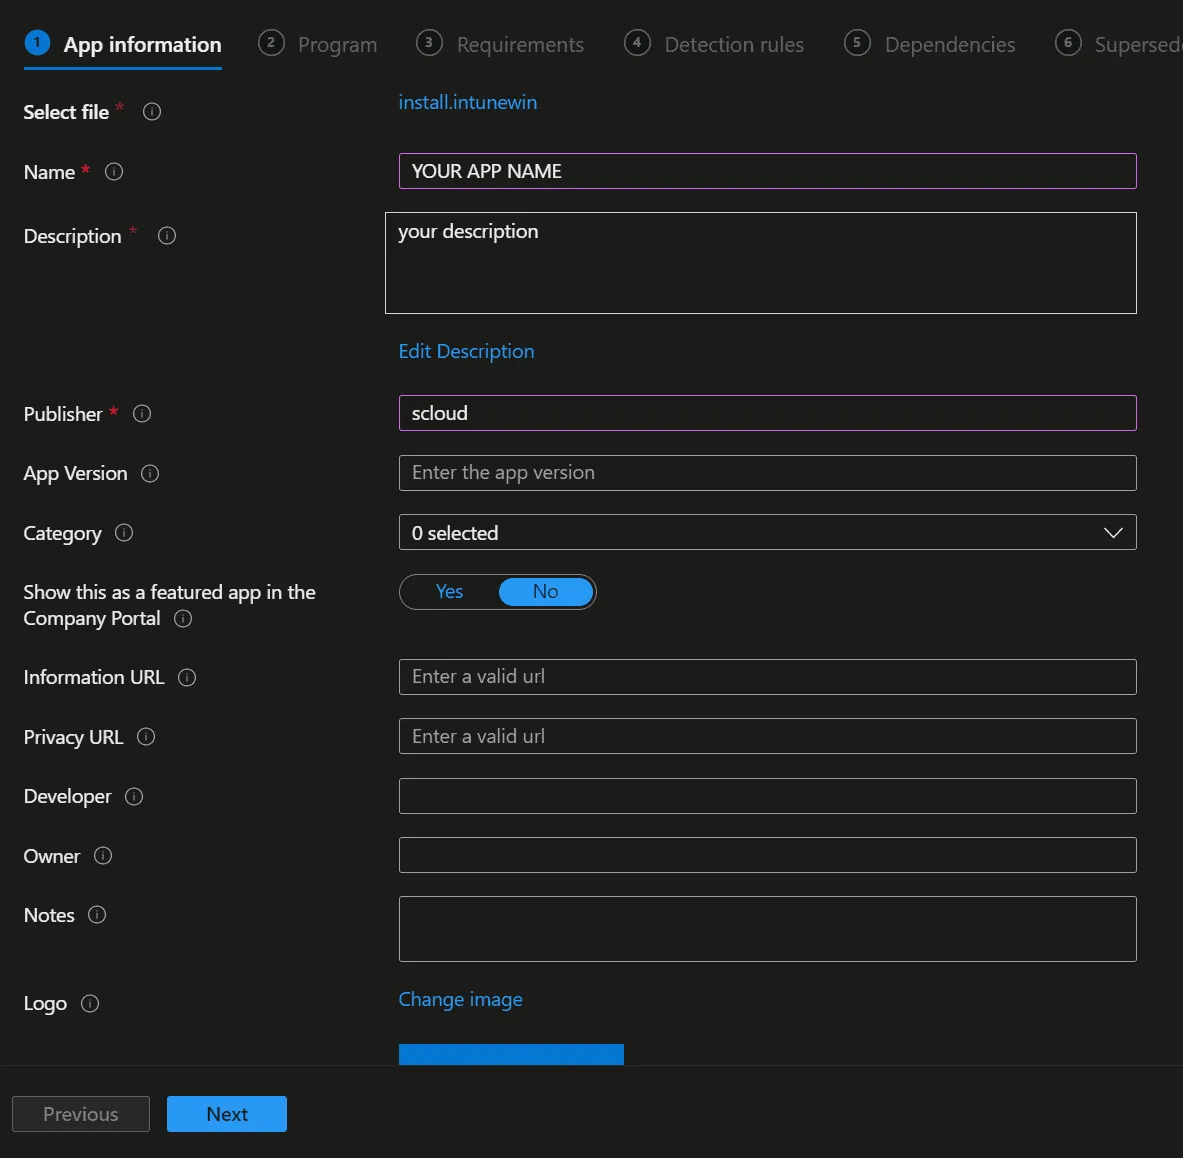The width and height of the screenshot is (1183, 1158).
Task: Open Information URL info icon
Action: 186,677
